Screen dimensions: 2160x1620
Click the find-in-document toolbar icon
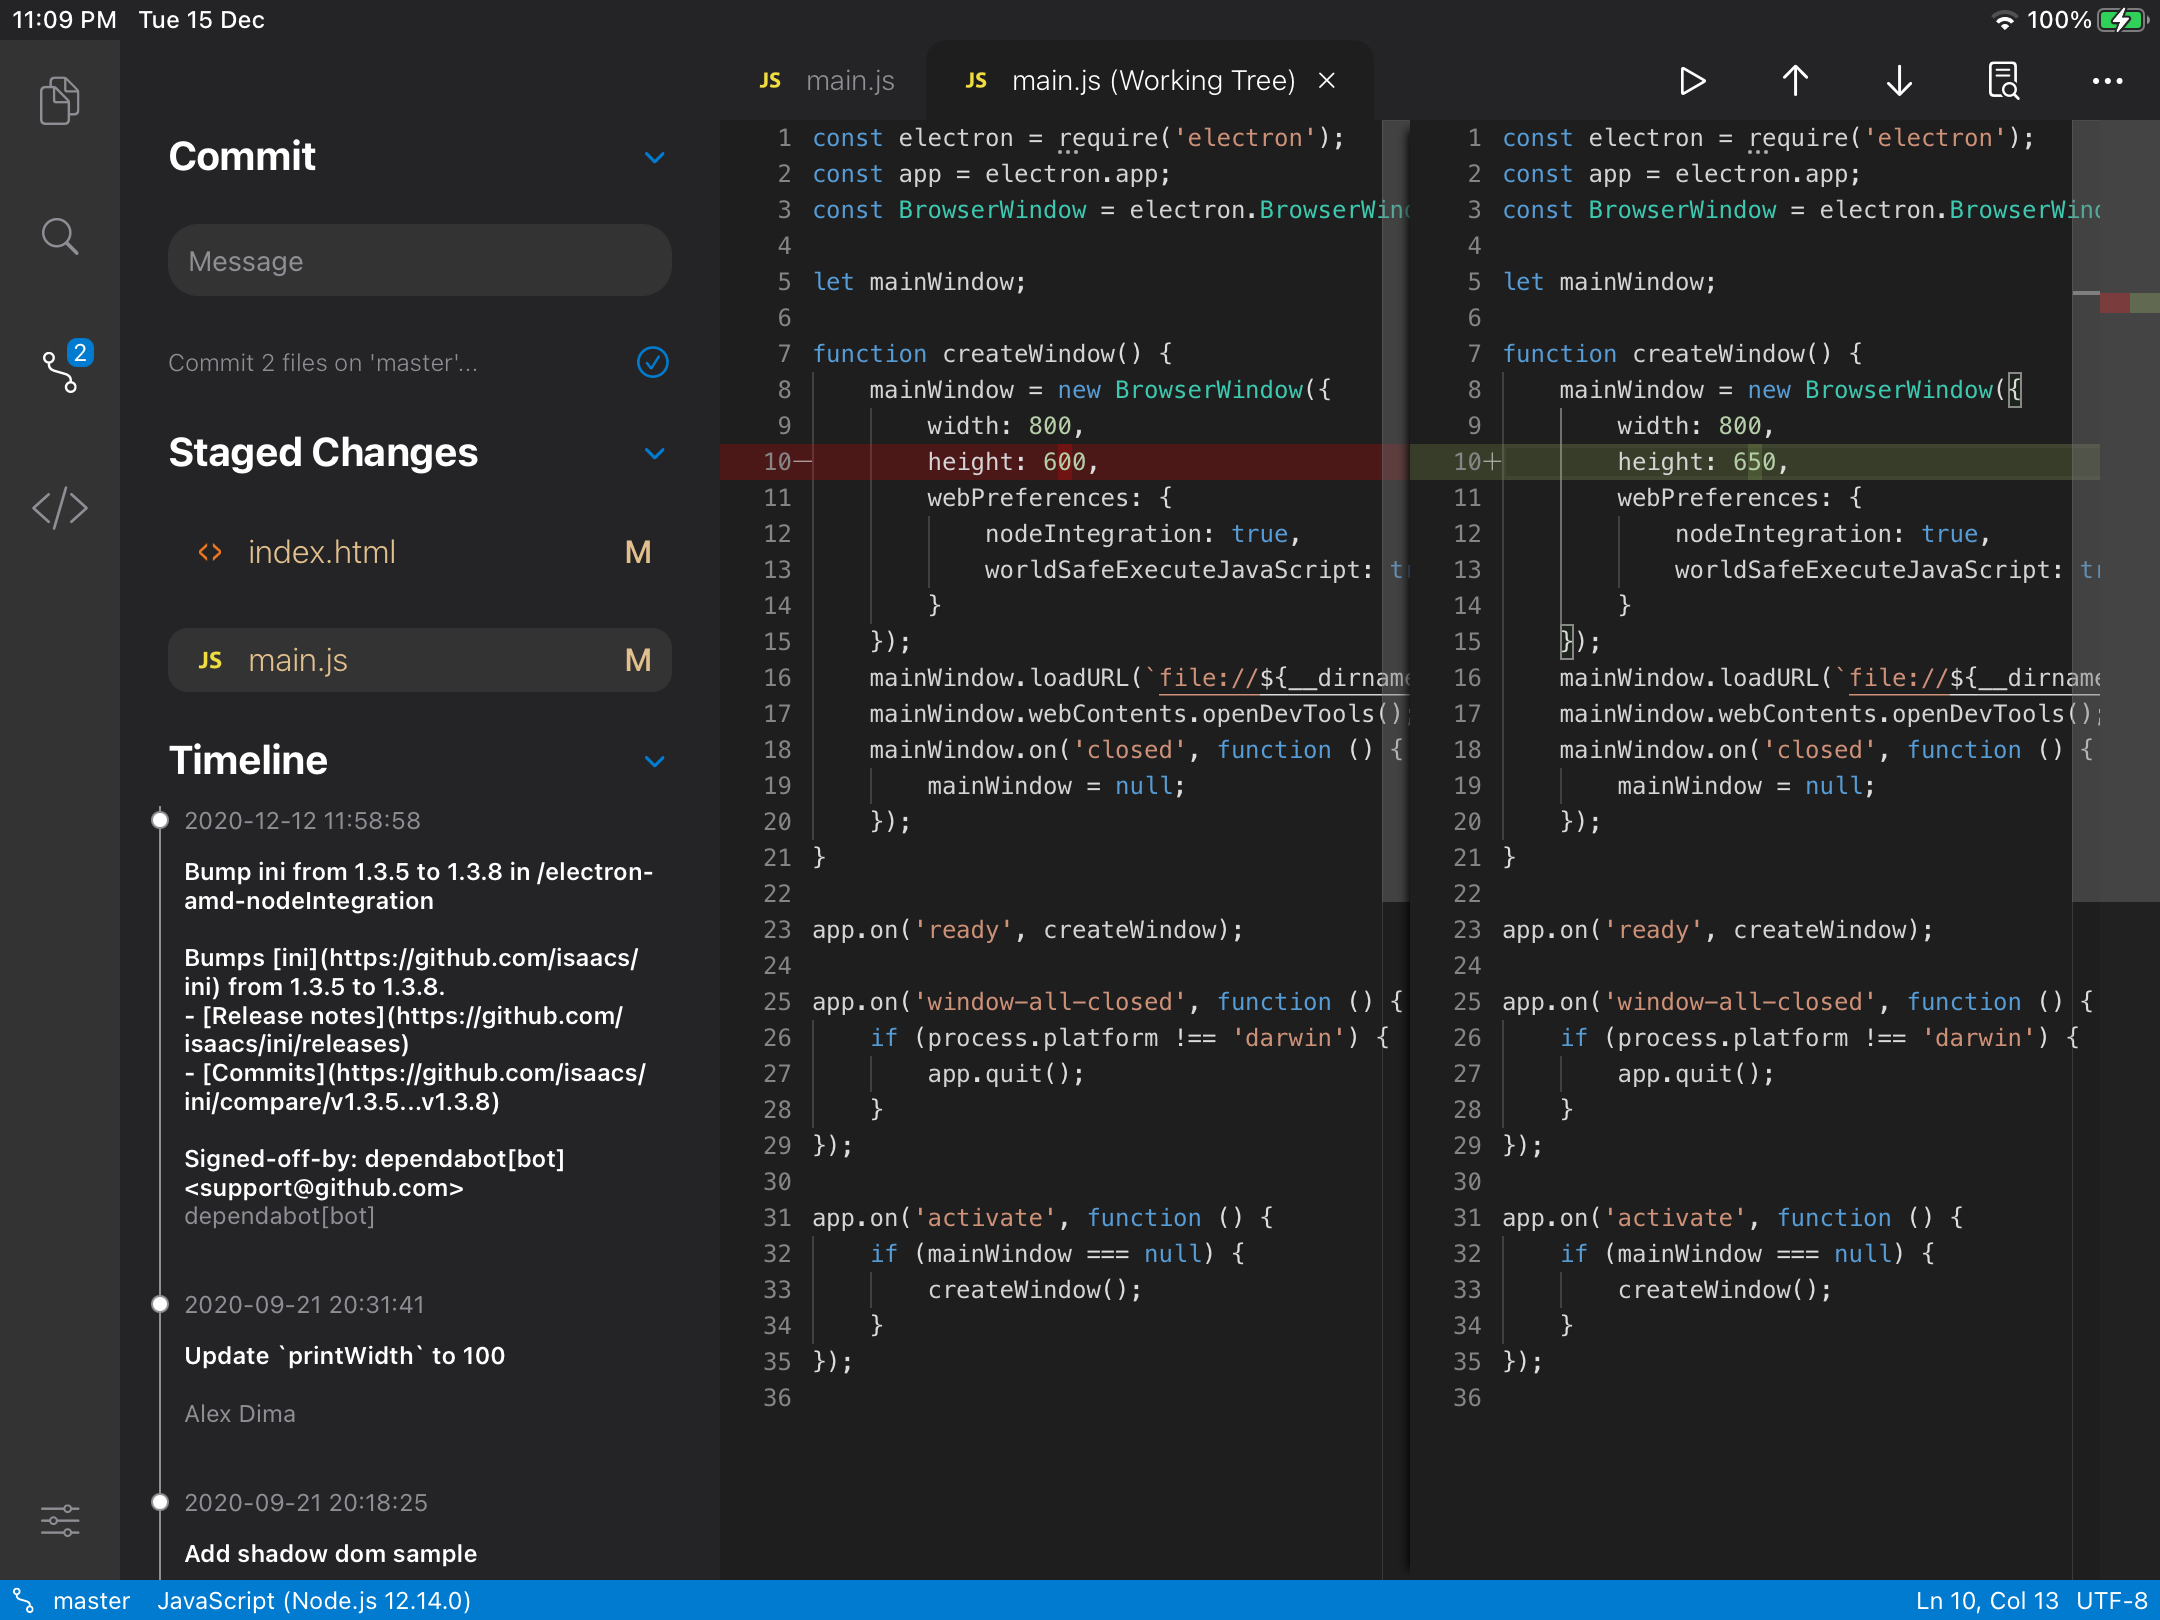tap(2003, 81)
